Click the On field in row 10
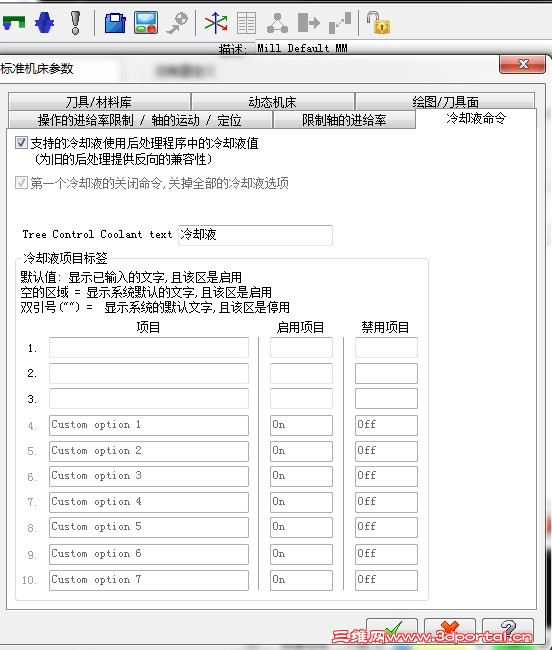 (x=301, y=580)
